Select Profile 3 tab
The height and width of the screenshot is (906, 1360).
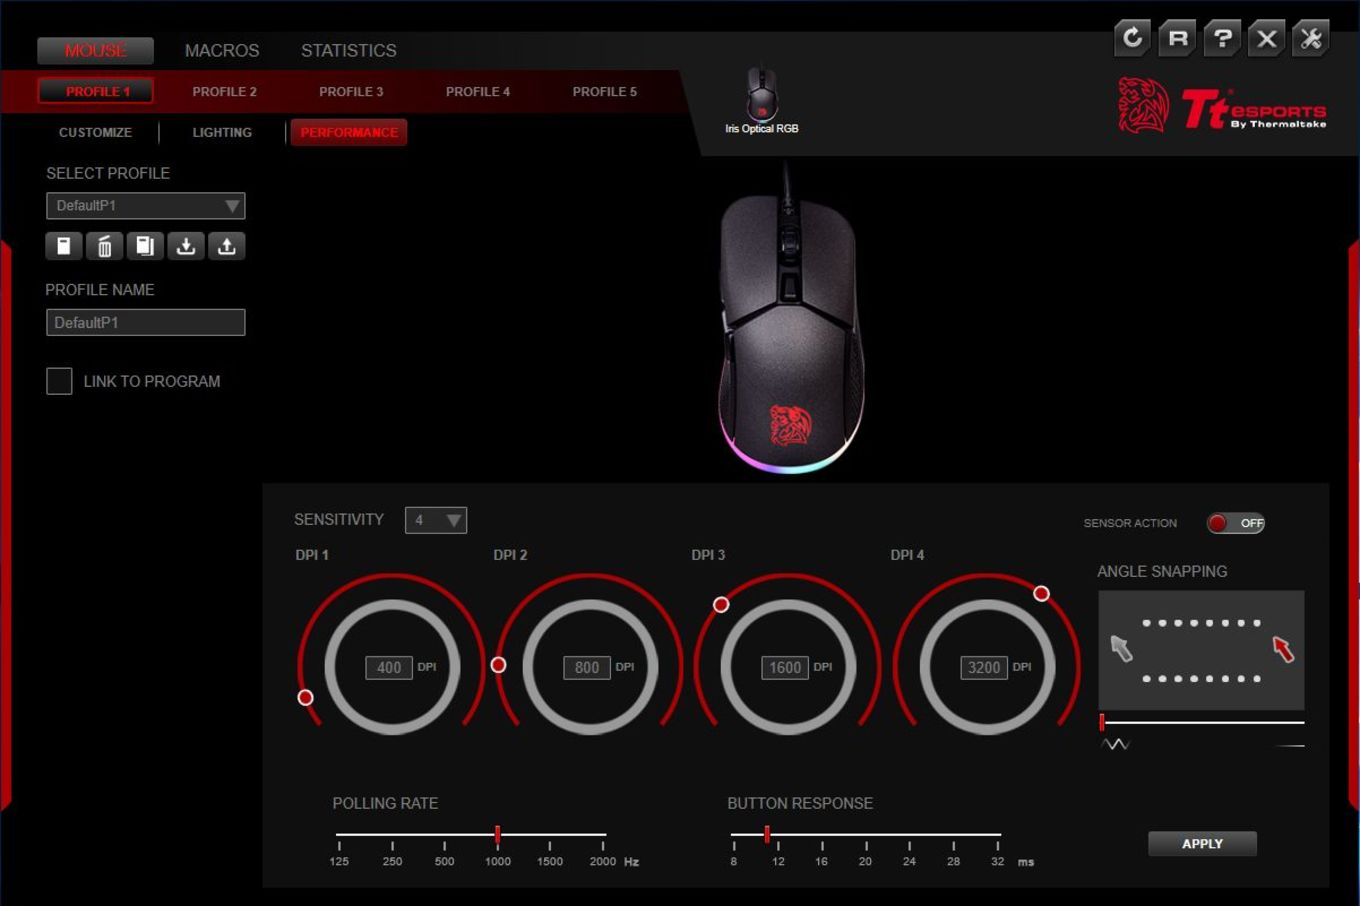point(351,91)
